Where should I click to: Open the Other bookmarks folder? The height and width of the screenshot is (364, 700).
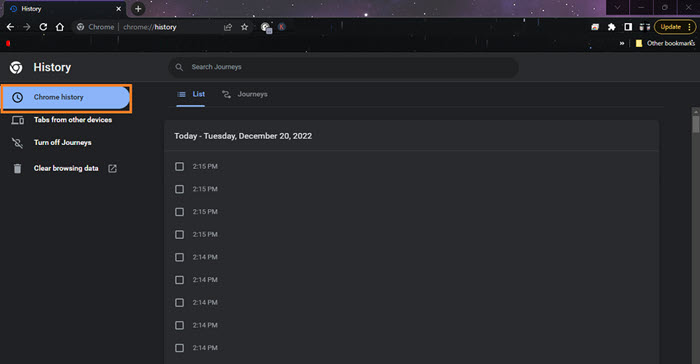pyautogui.click(x=665, y=43)
